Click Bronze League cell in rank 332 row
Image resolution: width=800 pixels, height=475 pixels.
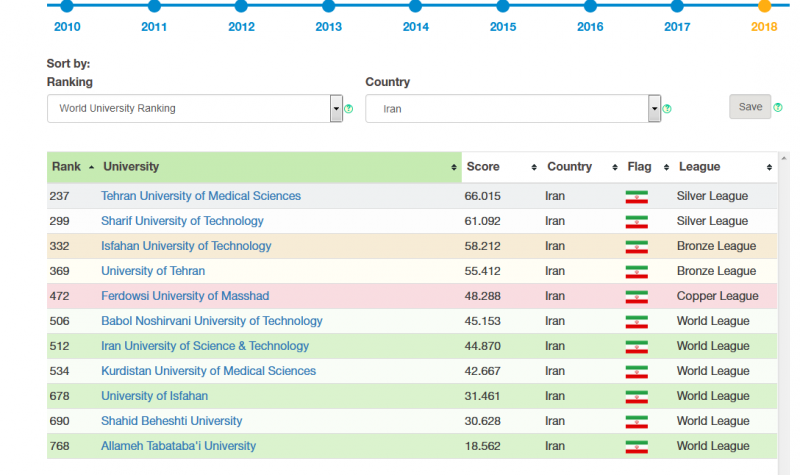pos(716,246)
